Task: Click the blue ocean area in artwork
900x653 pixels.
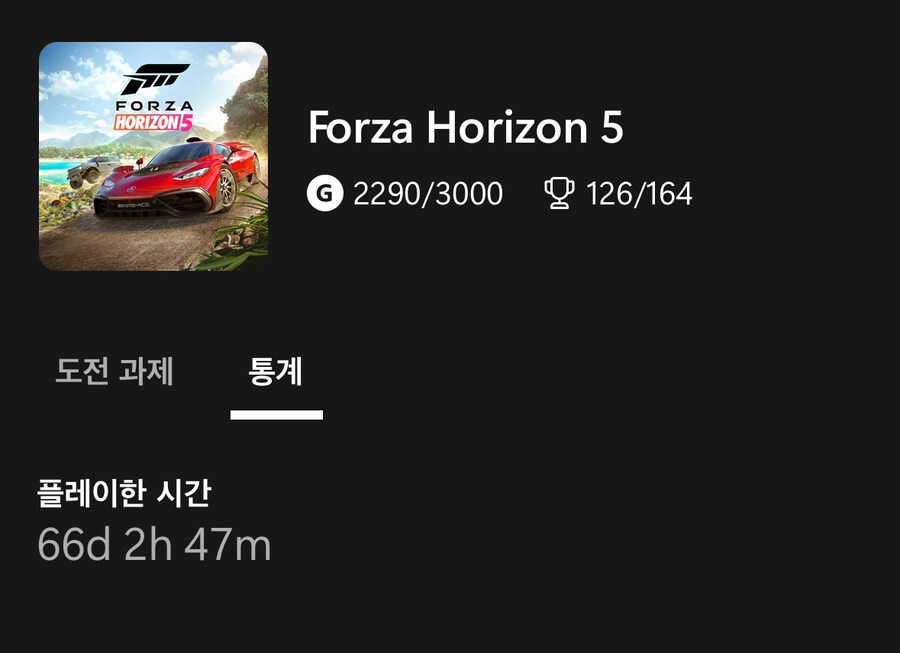Action: pyautogui.click(x=57, y=171)
